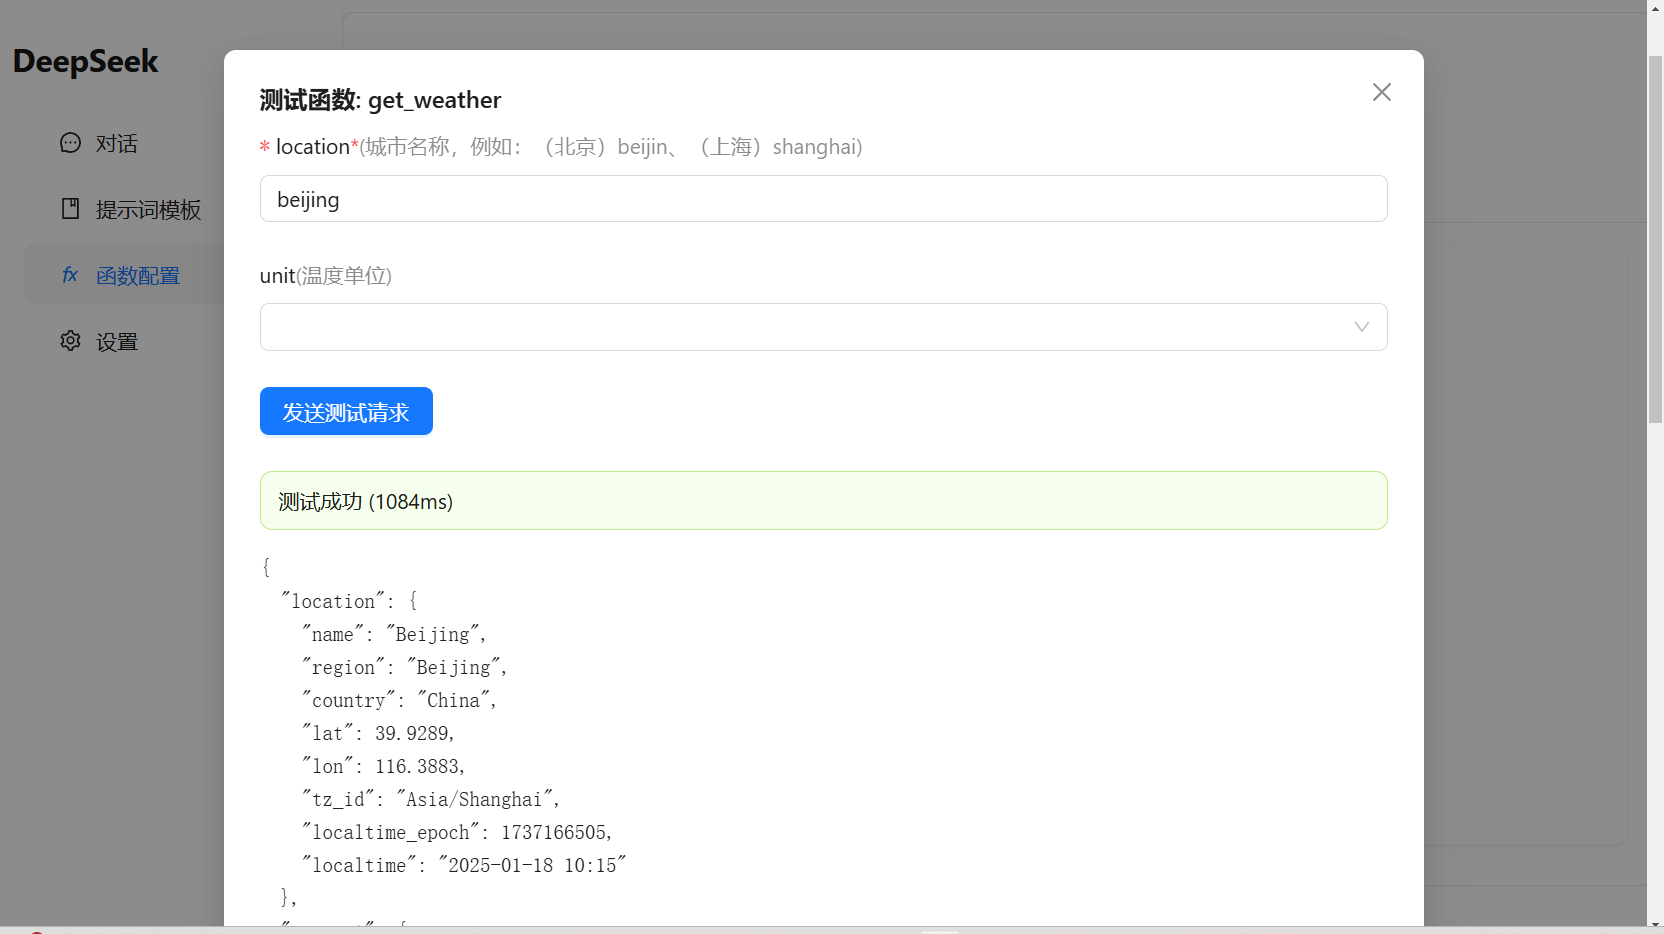Click the DeepSeek logo title
Image resolution: width=1664 pixels, height=934 pixels.
(x=86, y=62)
